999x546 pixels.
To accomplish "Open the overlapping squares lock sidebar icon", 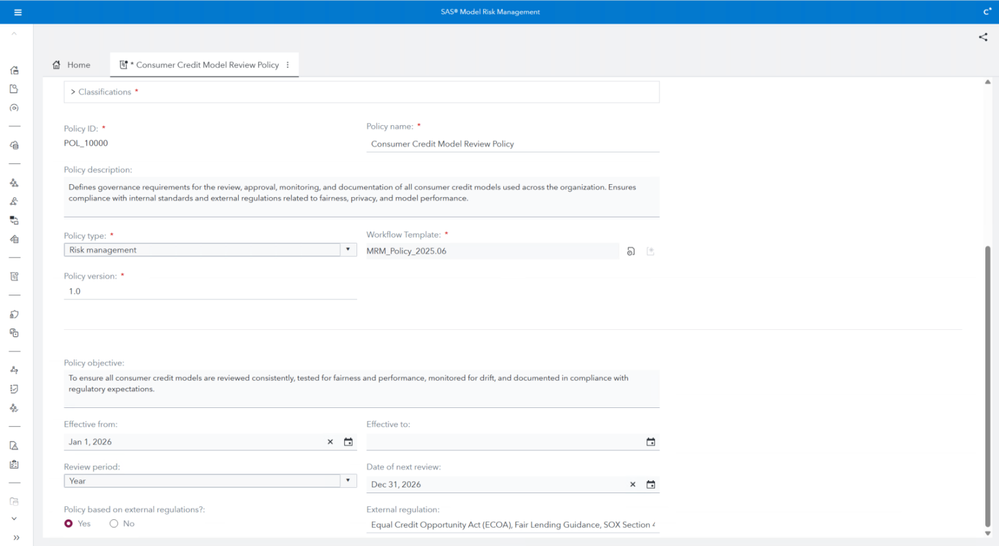I will point(14,333).
